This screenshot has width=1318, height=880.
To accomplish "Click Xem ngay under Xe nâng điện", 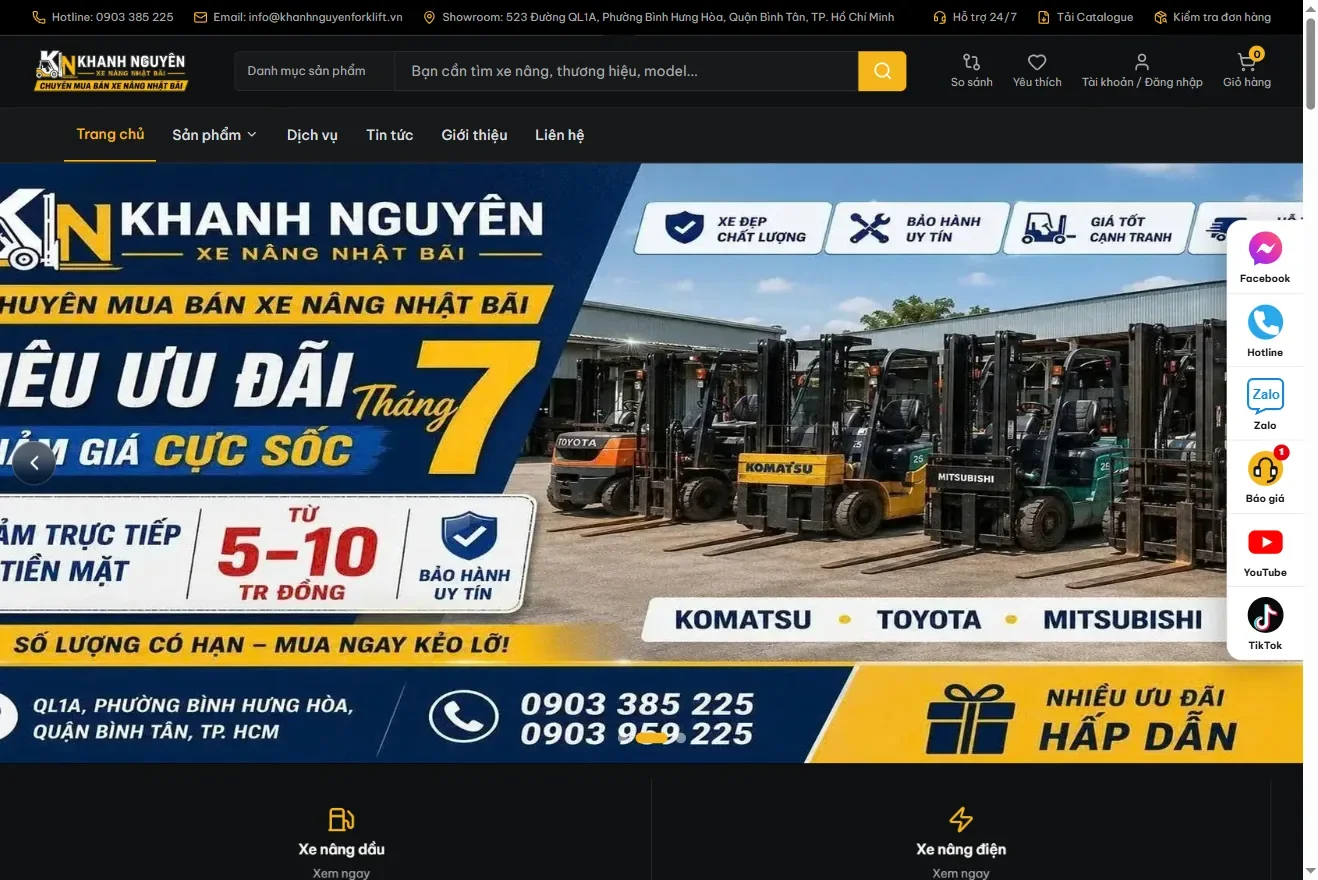I will [961, 873].
